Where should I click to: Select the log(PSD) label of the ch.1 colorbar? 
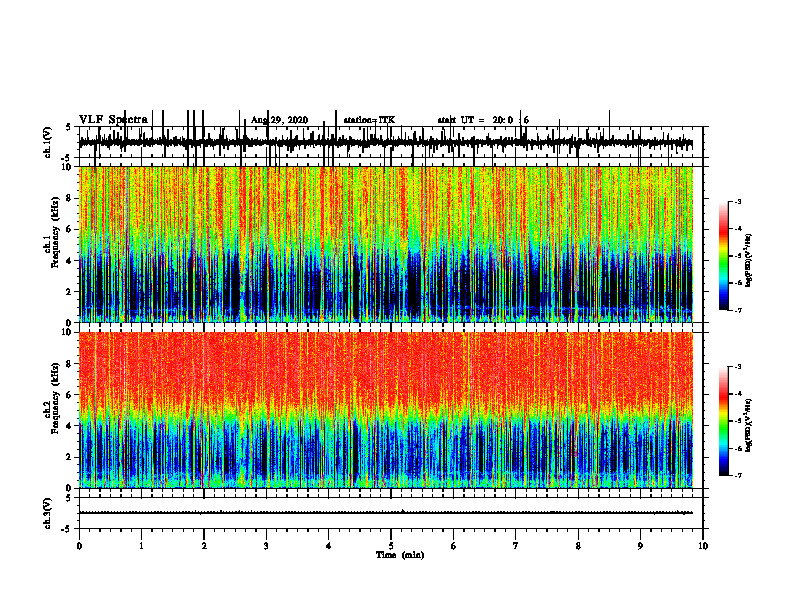pyautogui.click(x=748, y=260)
